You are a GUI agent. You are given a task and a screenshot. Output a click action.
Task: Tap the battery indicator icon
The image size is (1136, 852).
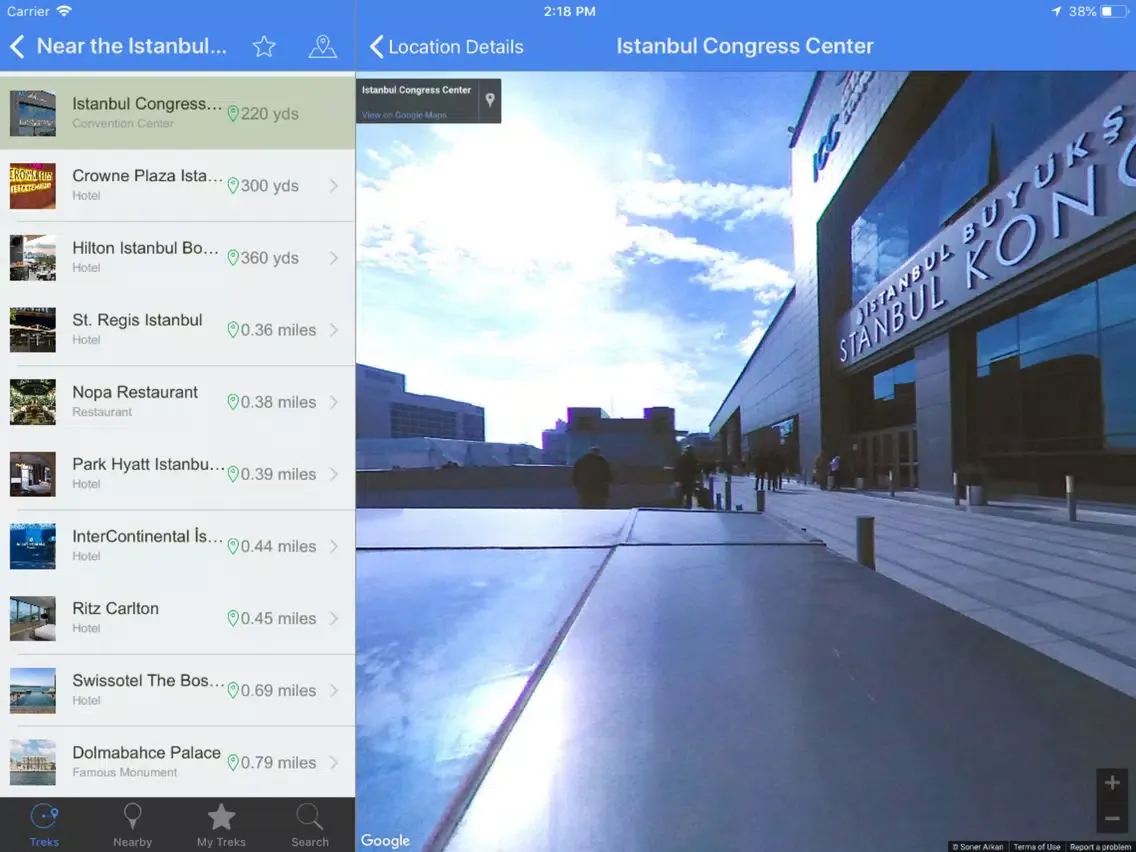(x=1114, y=12)
